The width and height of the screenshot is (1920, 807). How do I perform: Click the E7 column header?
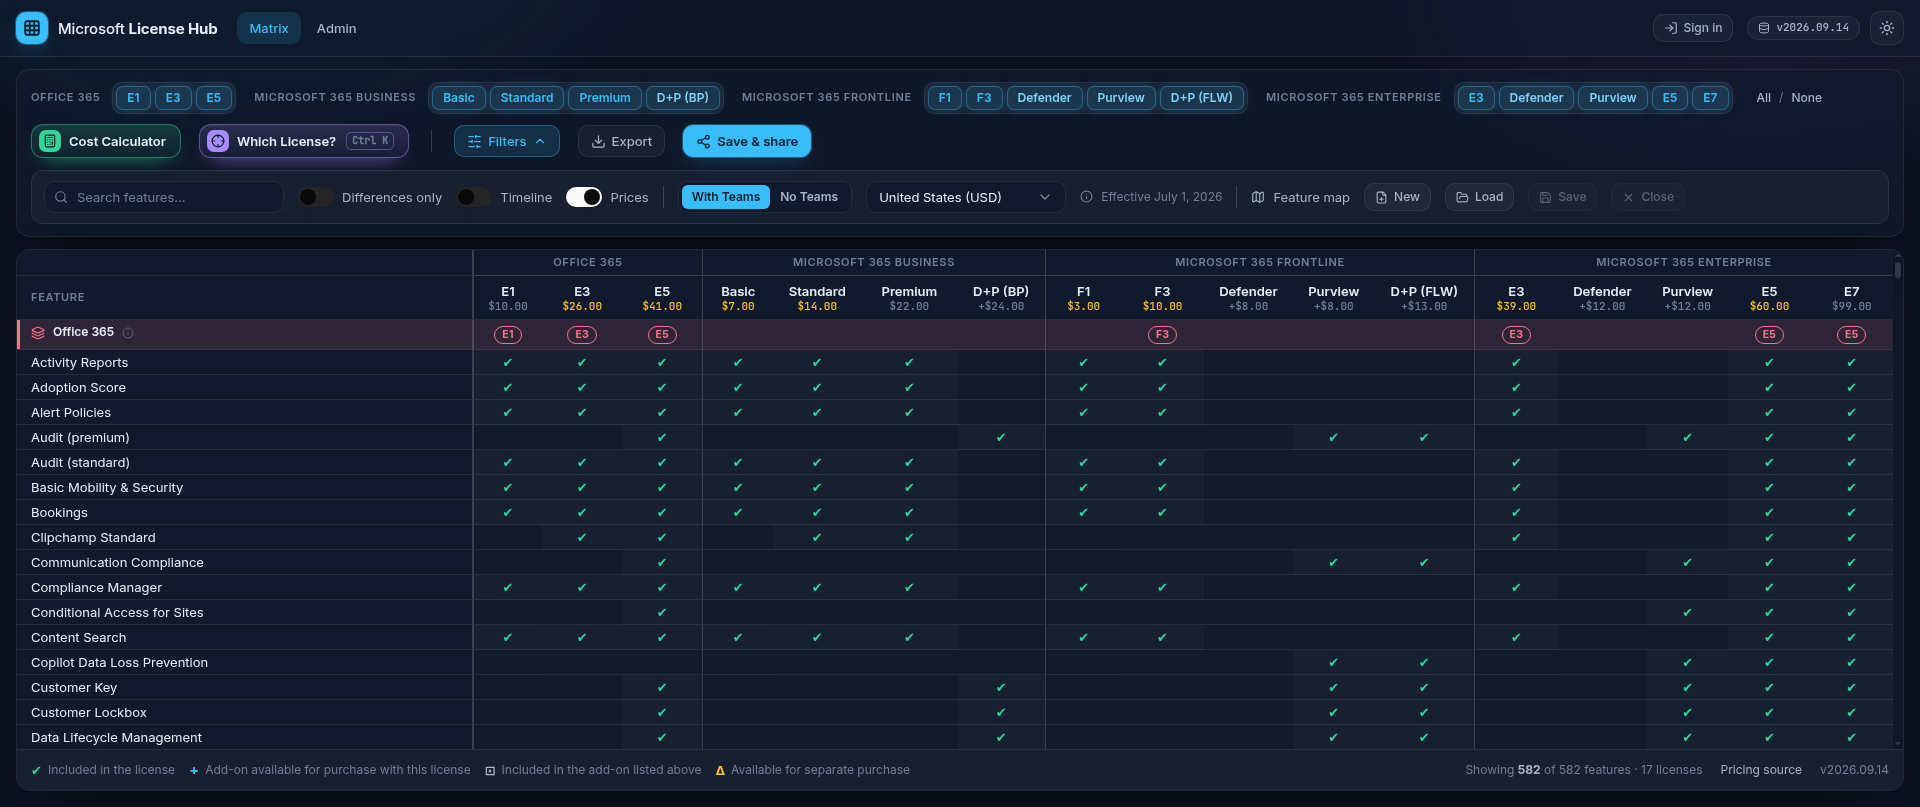point(1851,298)
